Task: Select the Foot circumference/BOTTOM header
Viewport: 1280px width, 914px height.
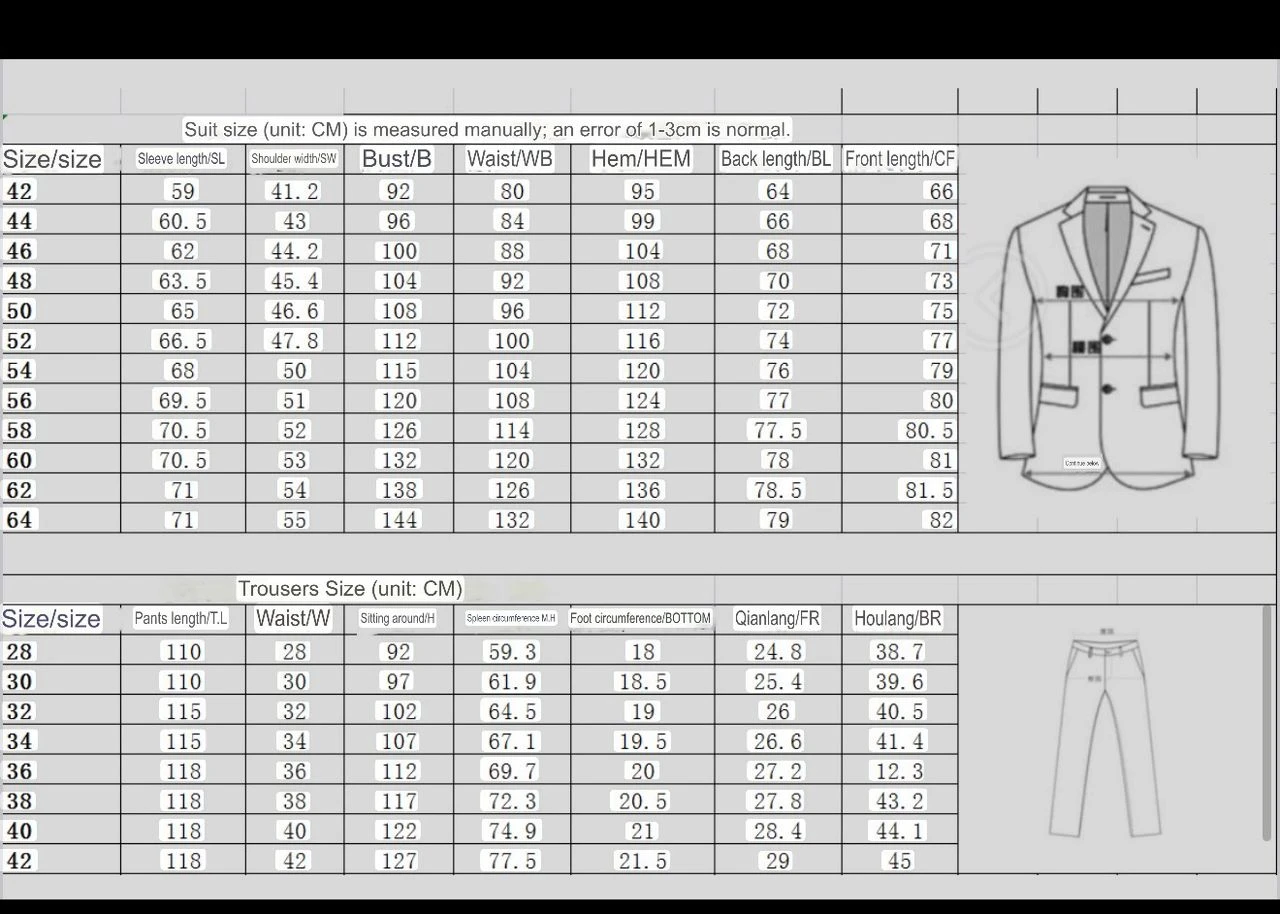Action: pos(641,619)
